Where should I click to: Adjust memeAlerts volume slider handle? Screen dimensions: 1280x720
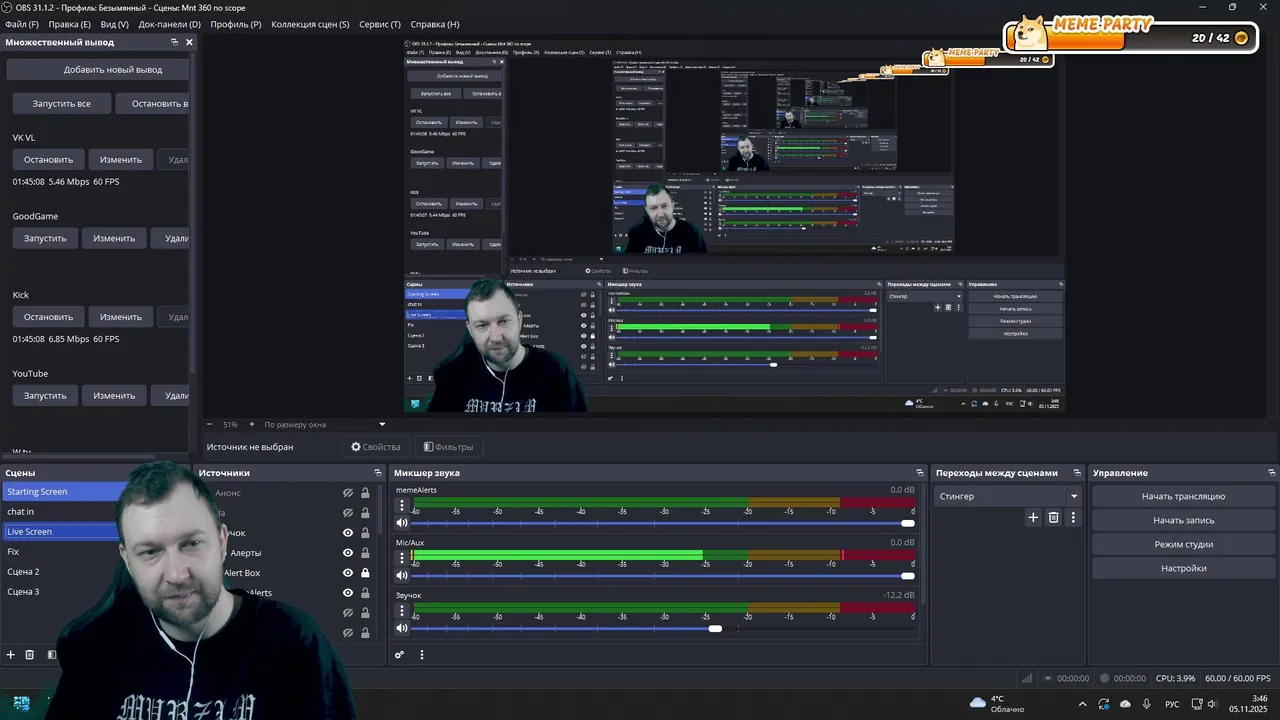pyautogui.click(x=907, y=523)
